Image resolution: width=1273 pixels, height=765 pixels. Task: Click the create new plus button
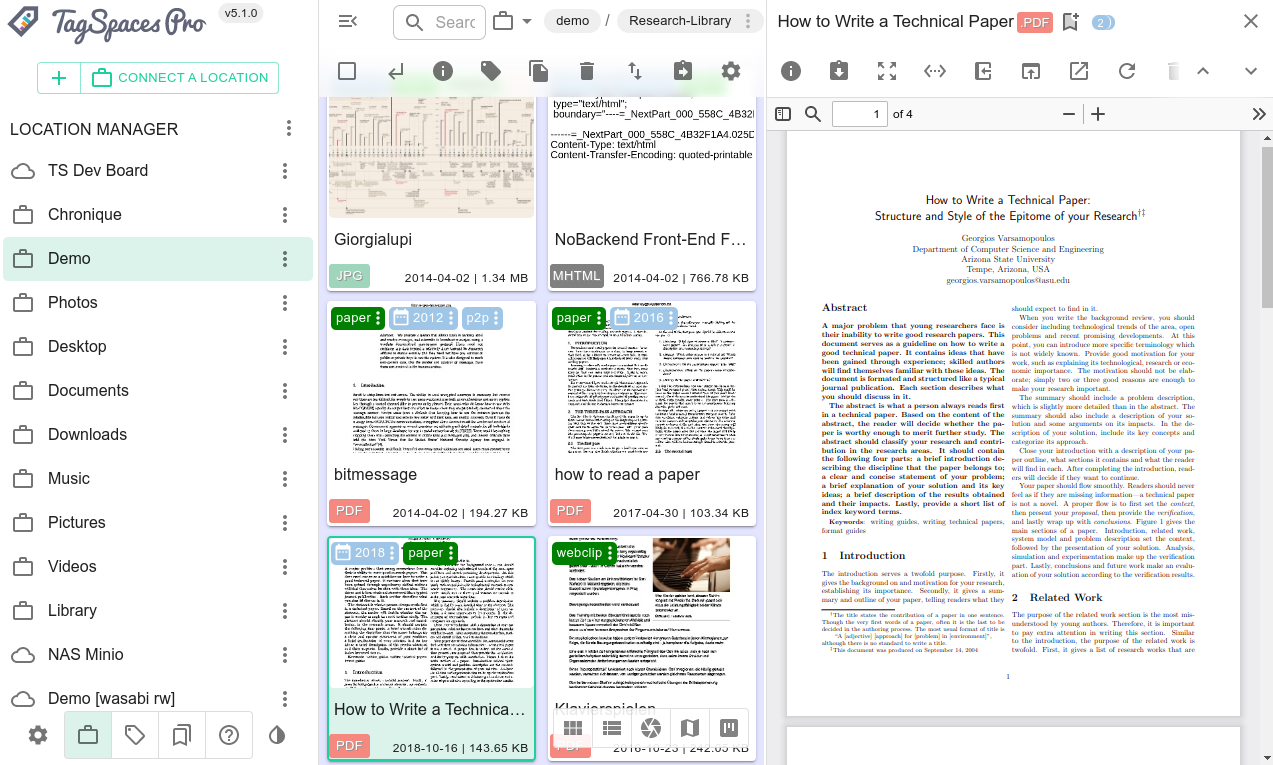[59, 78]
